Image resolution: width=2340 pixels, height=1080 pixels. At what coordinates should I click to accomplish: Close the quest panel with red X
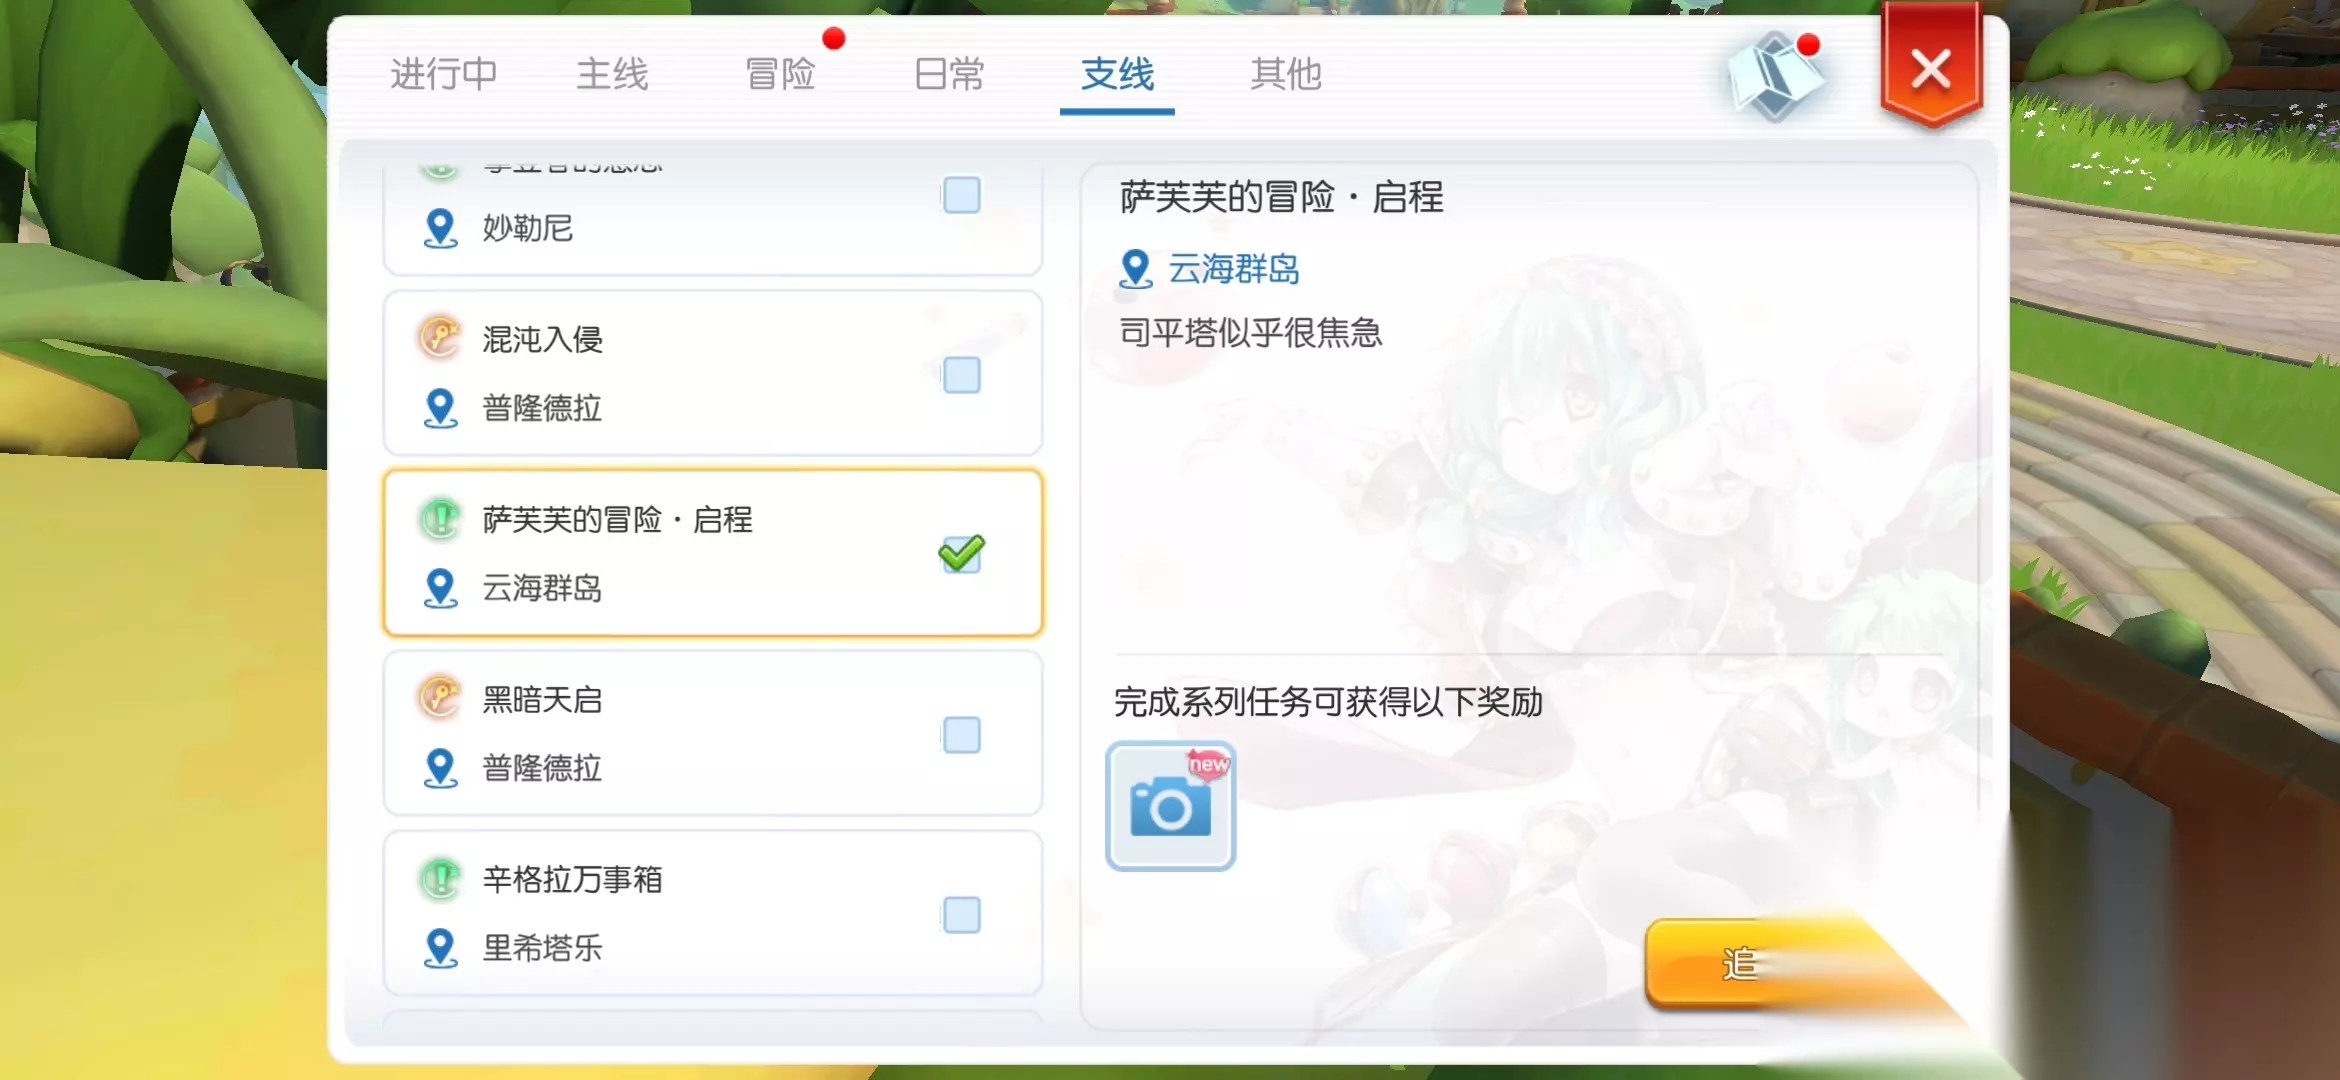coord(1930,70)
